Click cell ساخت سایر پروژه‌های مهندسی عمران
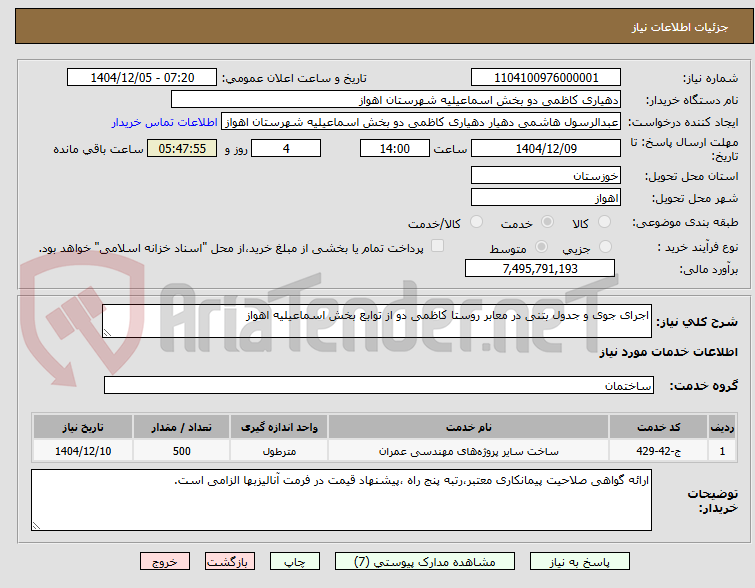 pyautogui.click(x=469, y=451)
